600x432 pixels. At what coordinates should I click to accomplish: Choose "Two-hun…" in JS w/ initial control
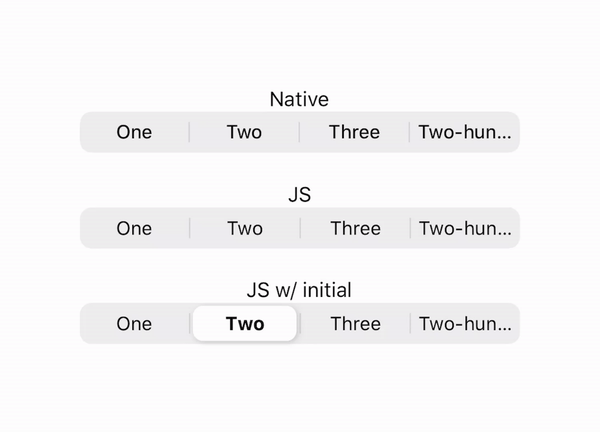click(x=465, y=324)
